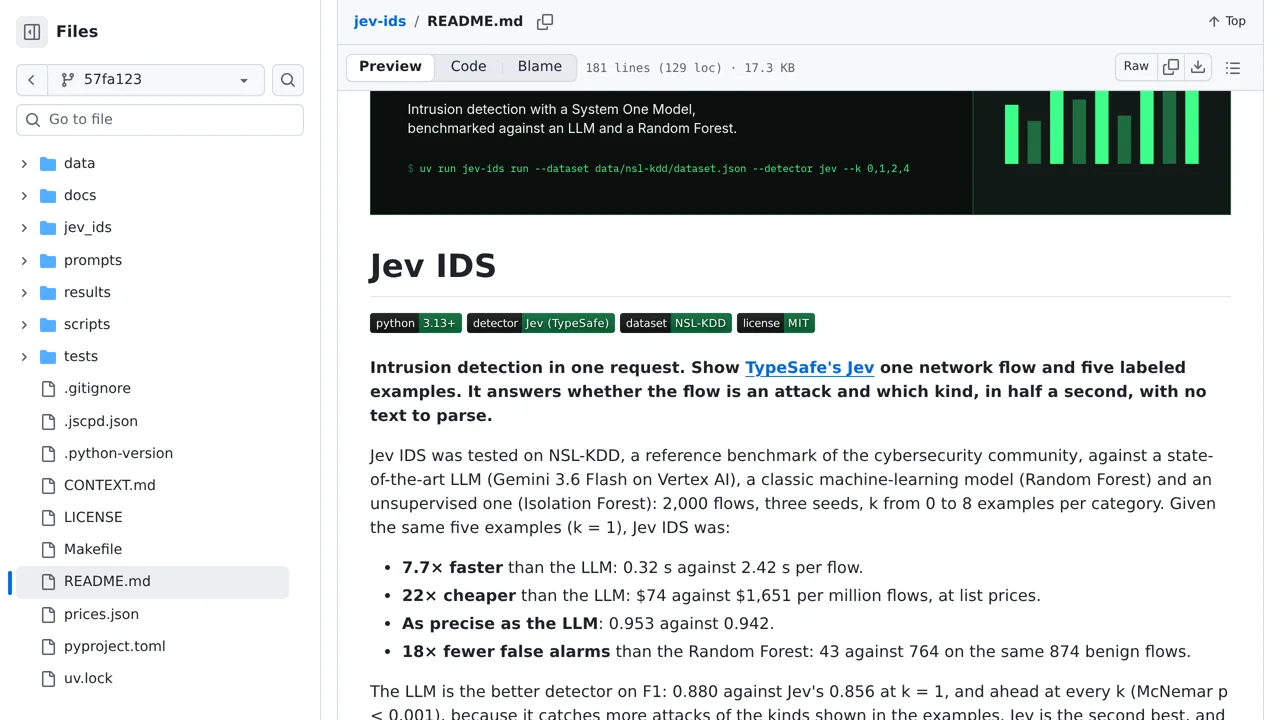The image size is (1280, 720).
Task: Open prices.json in the file tree
Action: point(101,614)
